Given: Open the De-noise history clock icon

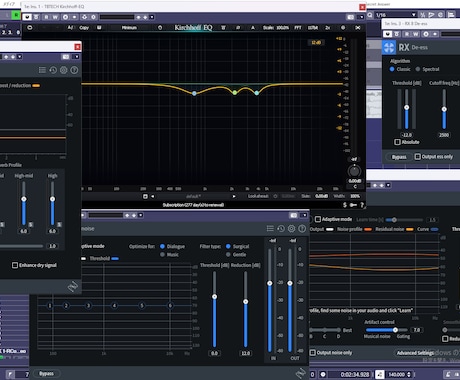Looking at the screenshot, I should click(281, 229).
